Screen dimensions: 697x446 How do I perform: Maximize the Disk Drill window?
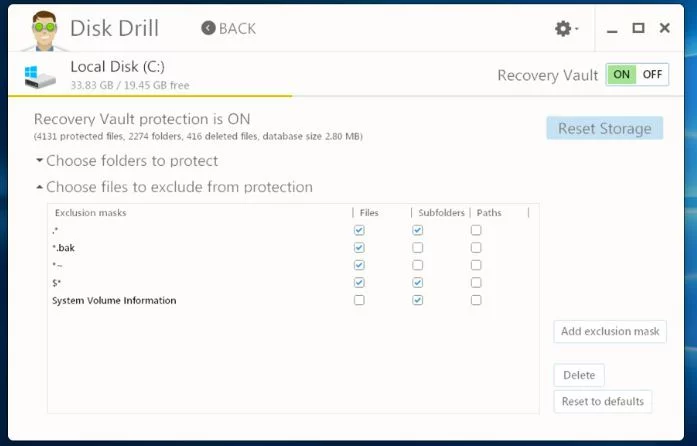638,28
